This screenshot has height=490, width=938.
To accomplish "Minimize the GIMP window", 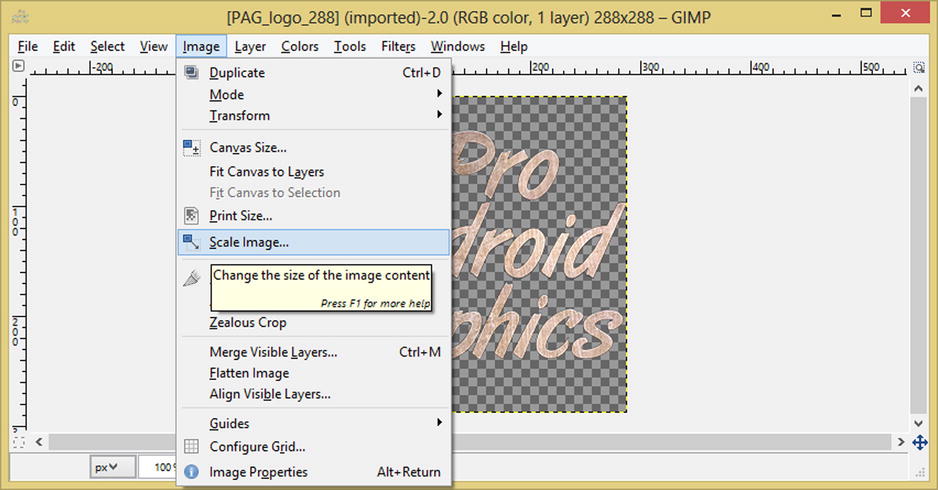I will (837, 14).
